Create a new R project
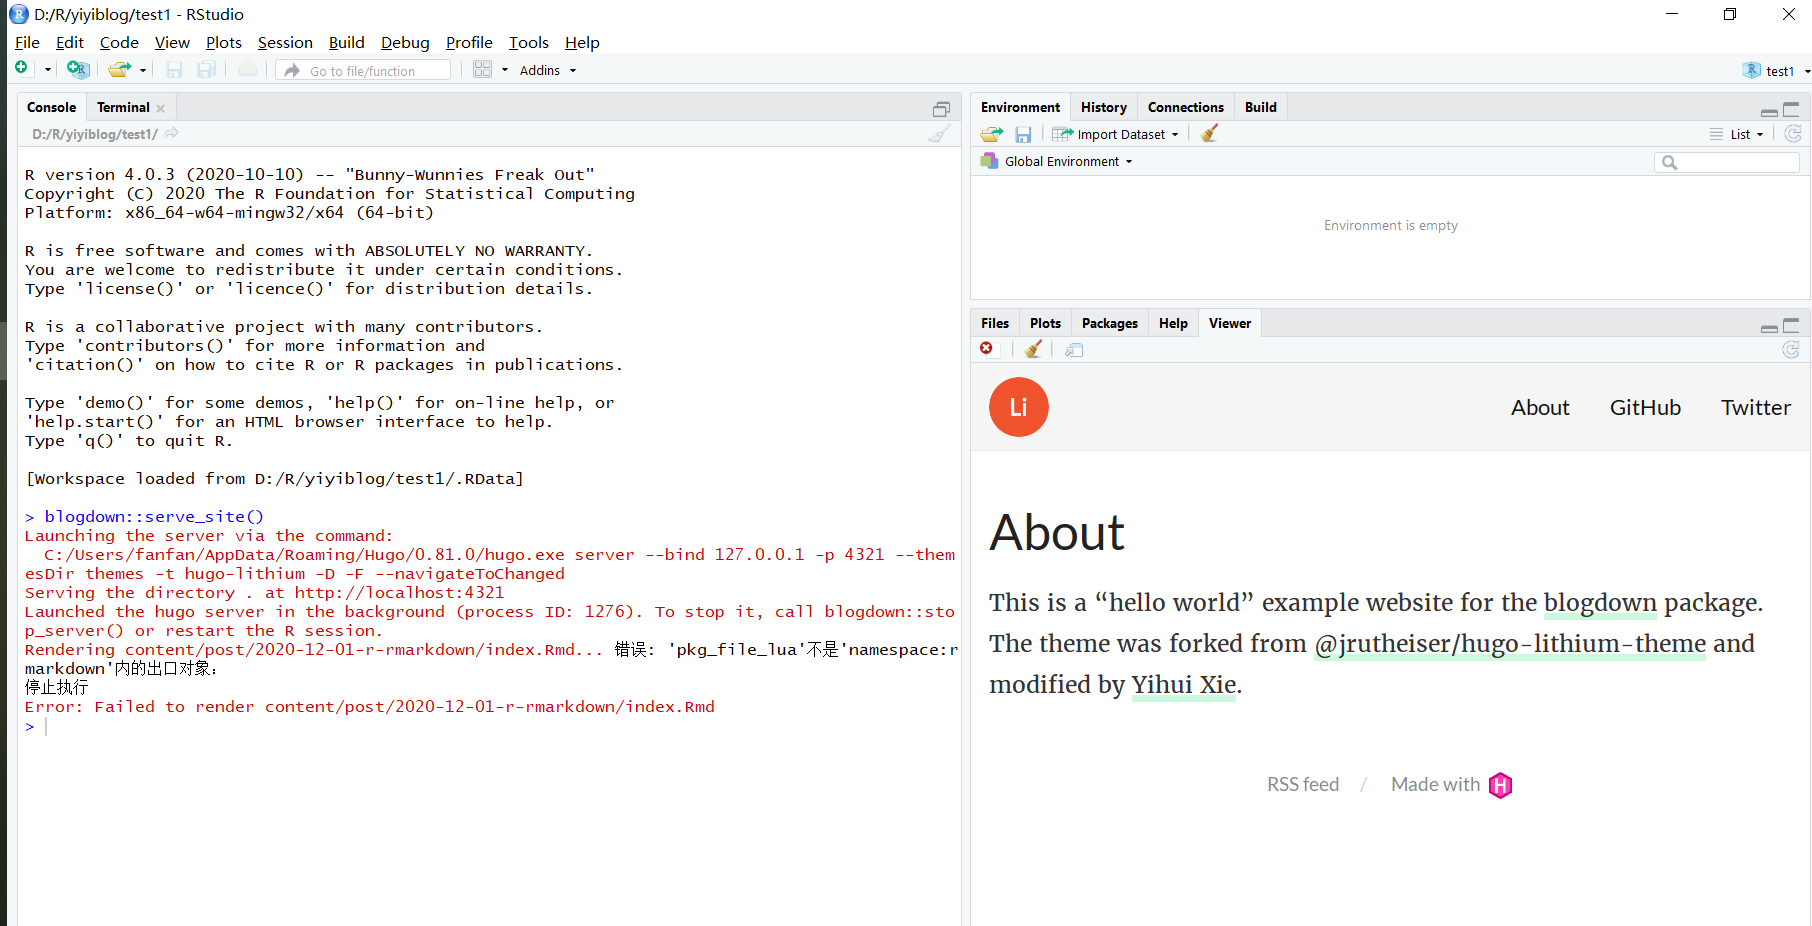Viewport: 1812px width, 926px height. tap(78, 69)
